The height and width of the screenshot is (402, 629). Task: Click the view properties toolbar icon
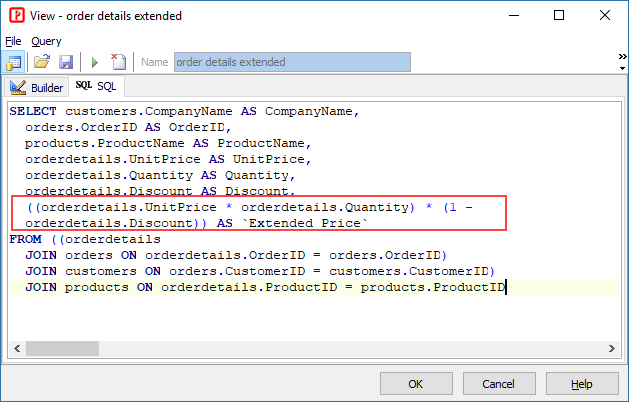coord(15,62)
